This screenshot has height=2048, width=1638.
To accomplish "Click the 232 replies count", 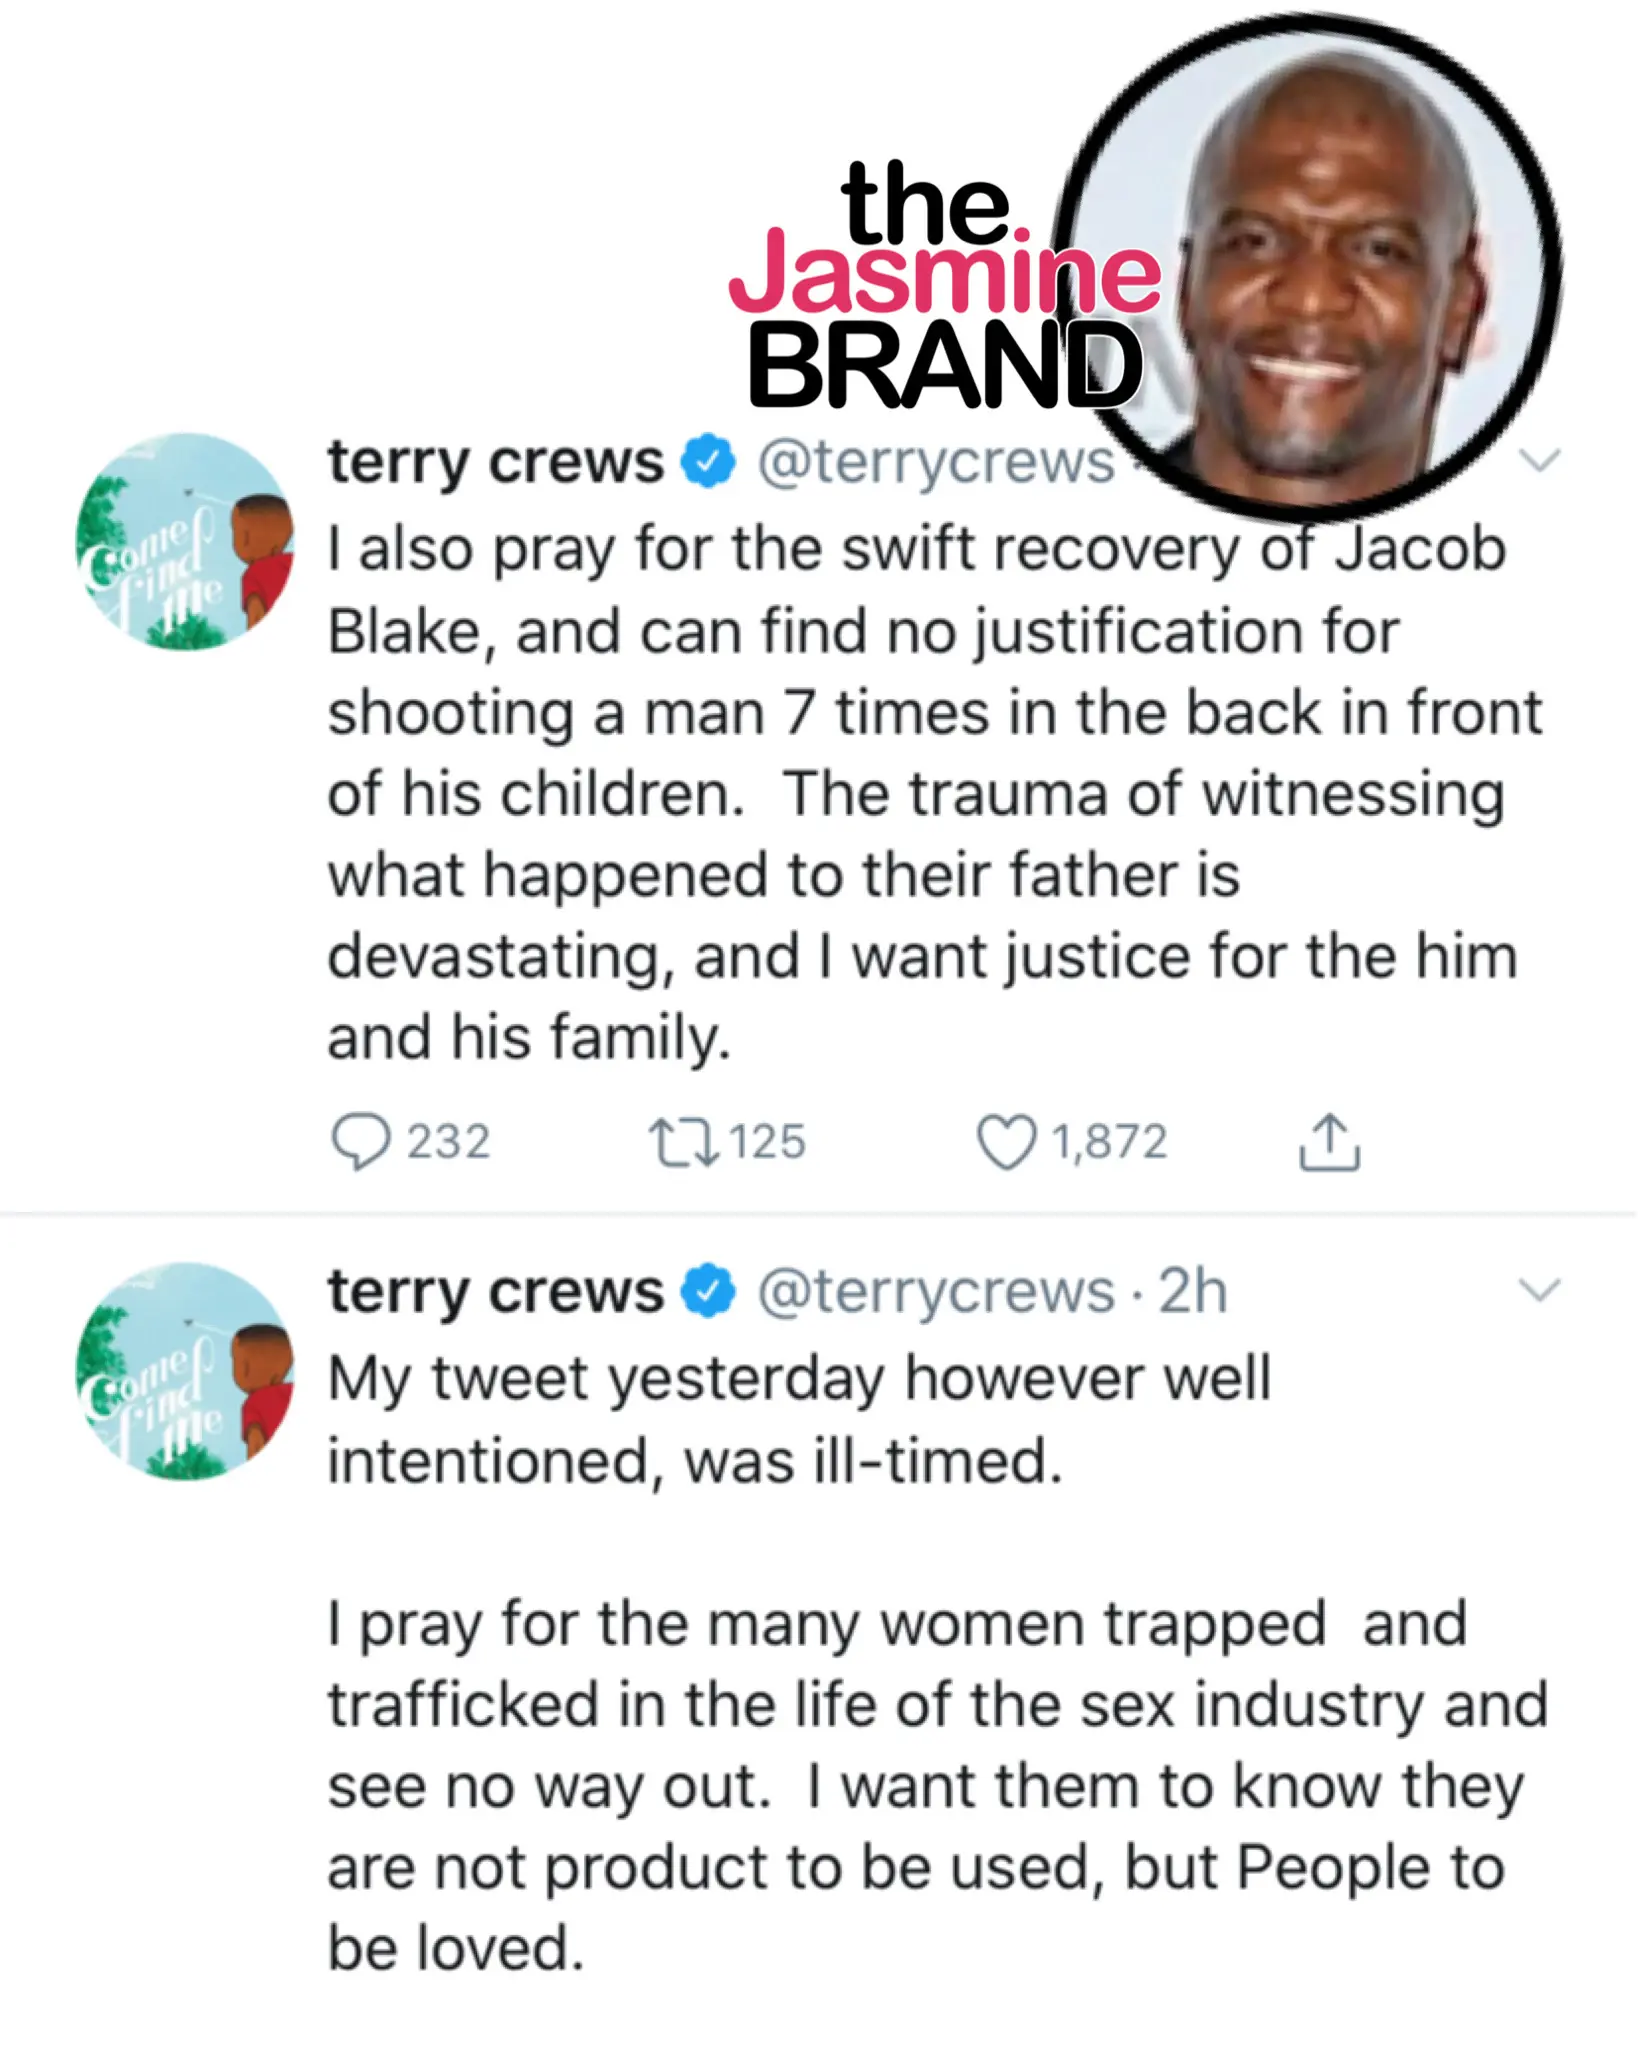I will pyautogui.click(x=448, y=1142).
